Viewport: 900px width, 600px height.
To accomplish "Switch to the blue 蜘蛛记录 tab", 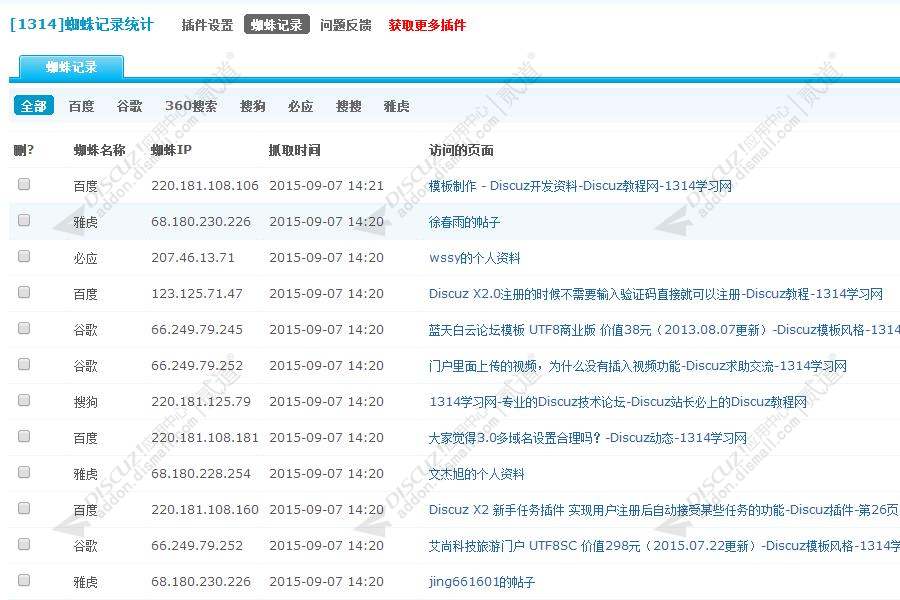I will tap(71, 67).
